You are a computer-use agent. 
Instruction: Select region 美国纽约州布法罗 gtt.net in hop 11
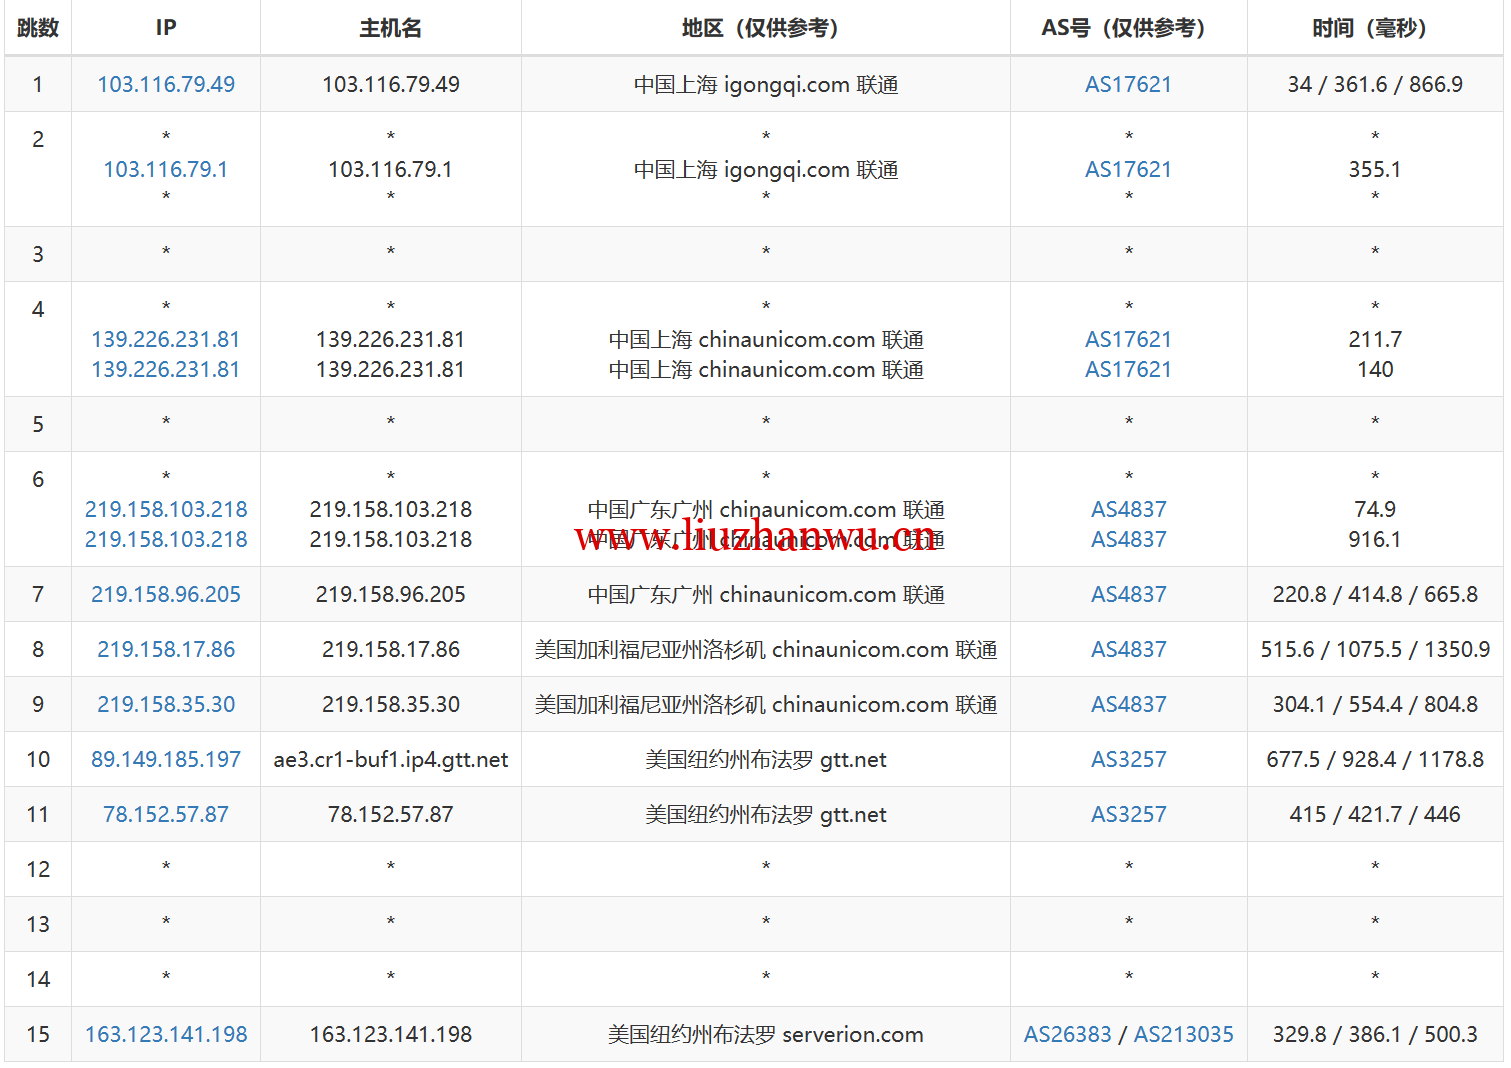766,814
